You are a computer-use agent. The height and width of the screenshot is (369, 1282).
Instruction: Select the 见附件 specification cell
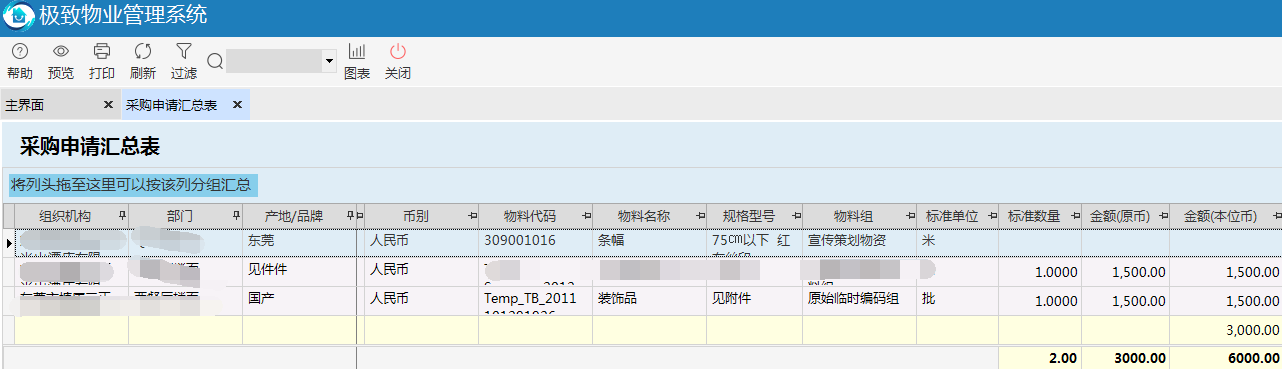click(754, 301)
